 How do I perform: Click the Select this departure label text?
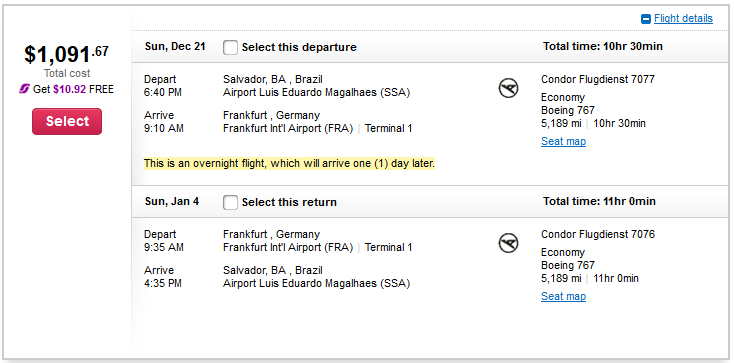pos(299,47)
